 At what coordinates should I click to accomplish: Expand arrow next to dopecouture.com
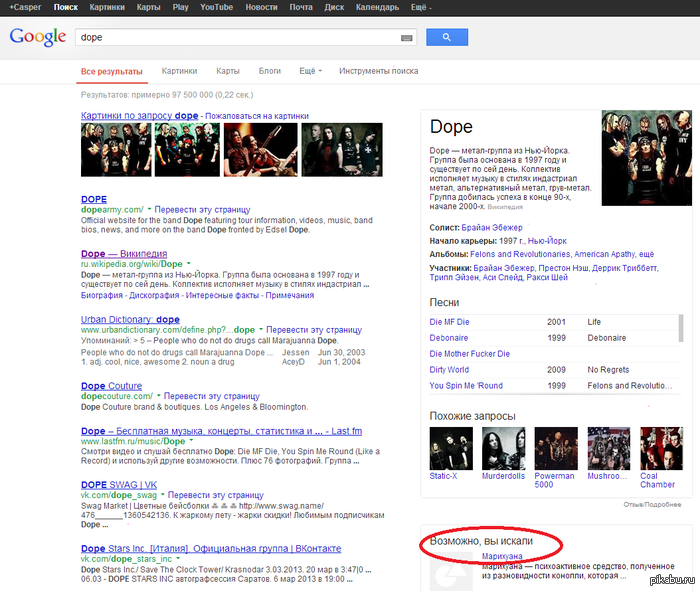(x=158, y=395)
